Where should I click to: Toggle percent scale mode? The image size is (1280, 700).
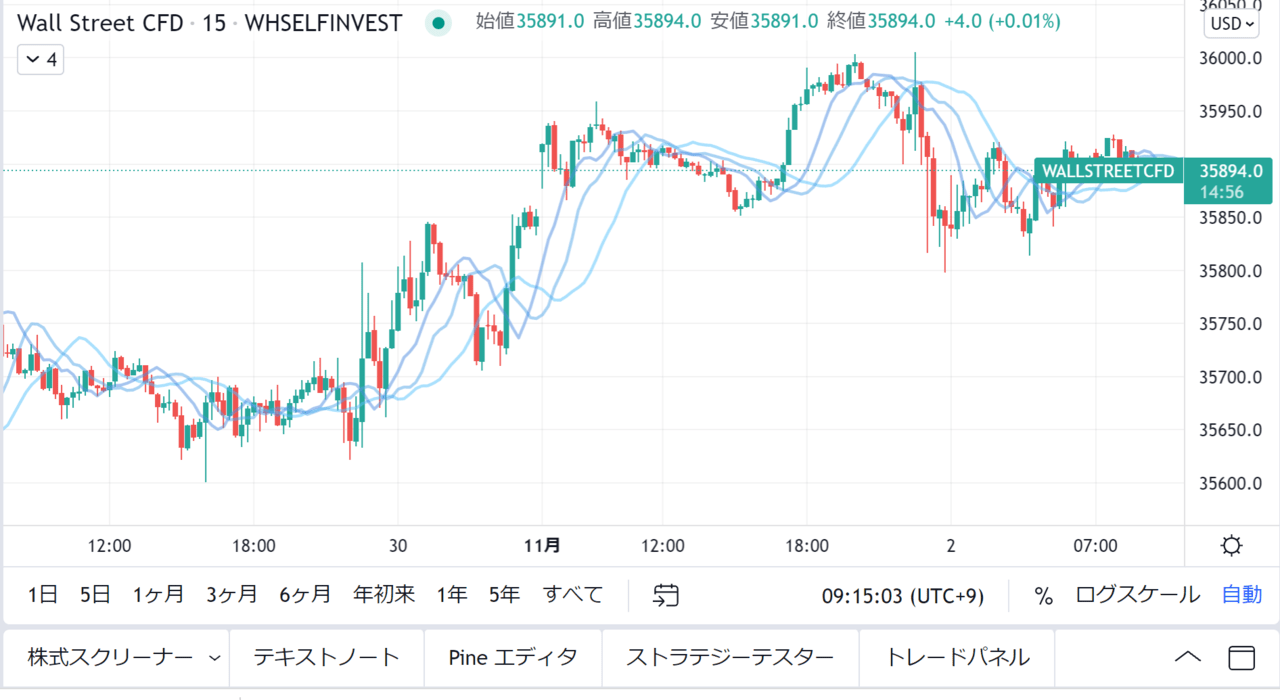pyautogui.click(x=1044, y=596)
